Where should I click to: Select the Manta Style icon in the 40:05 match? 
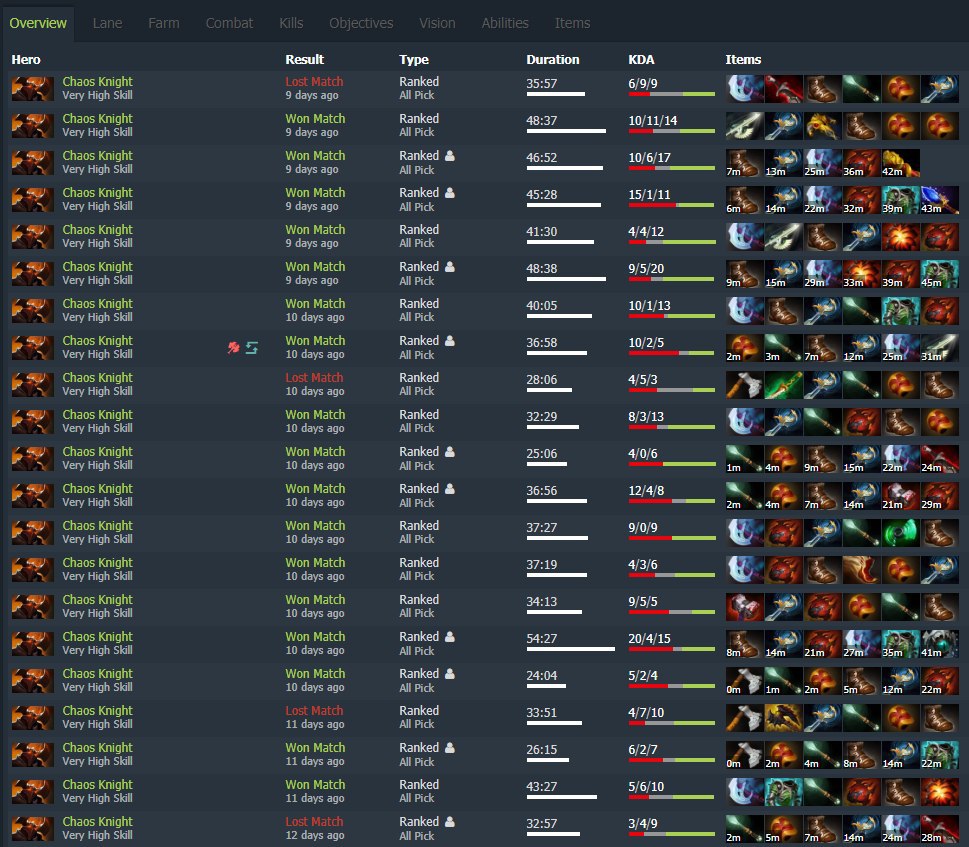point(745,311)
